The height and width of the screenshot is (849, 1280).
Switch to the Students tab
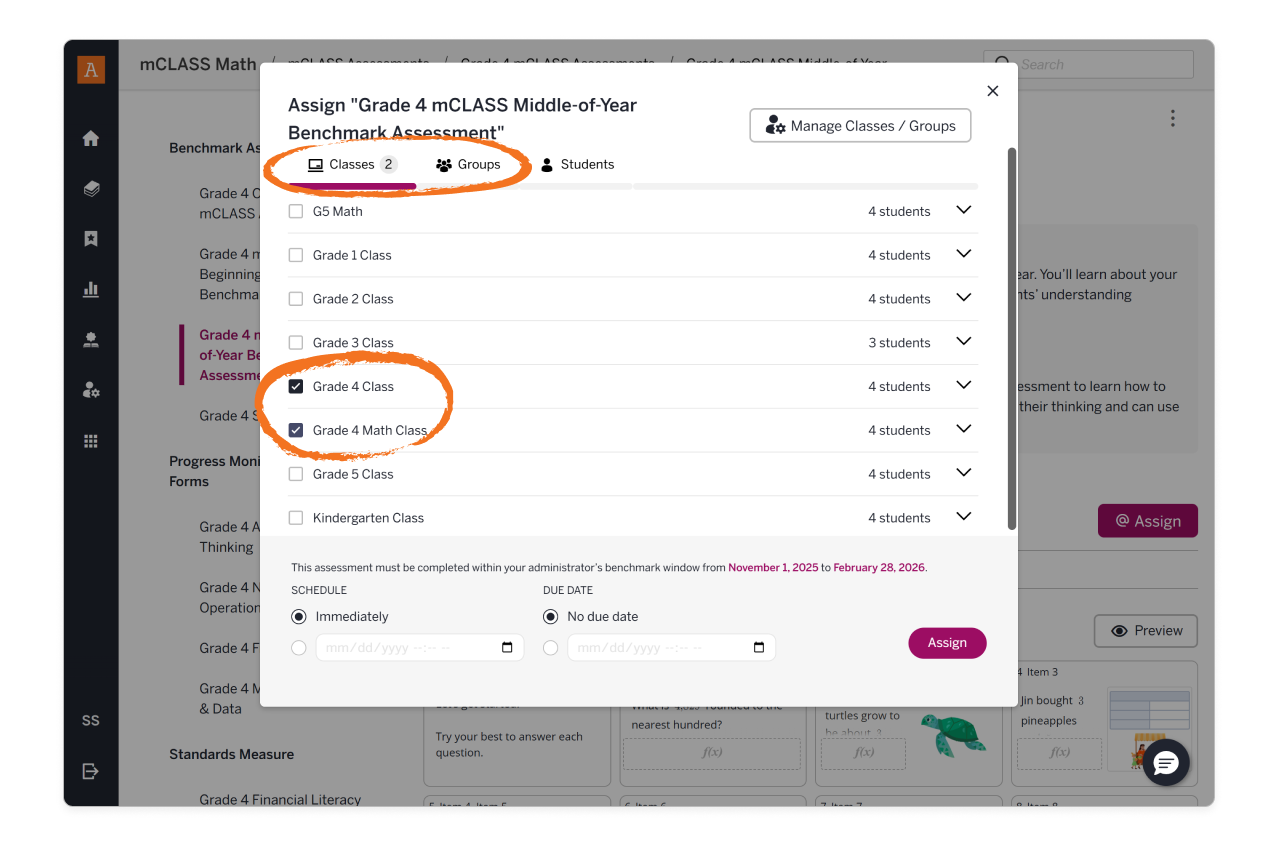577,165
